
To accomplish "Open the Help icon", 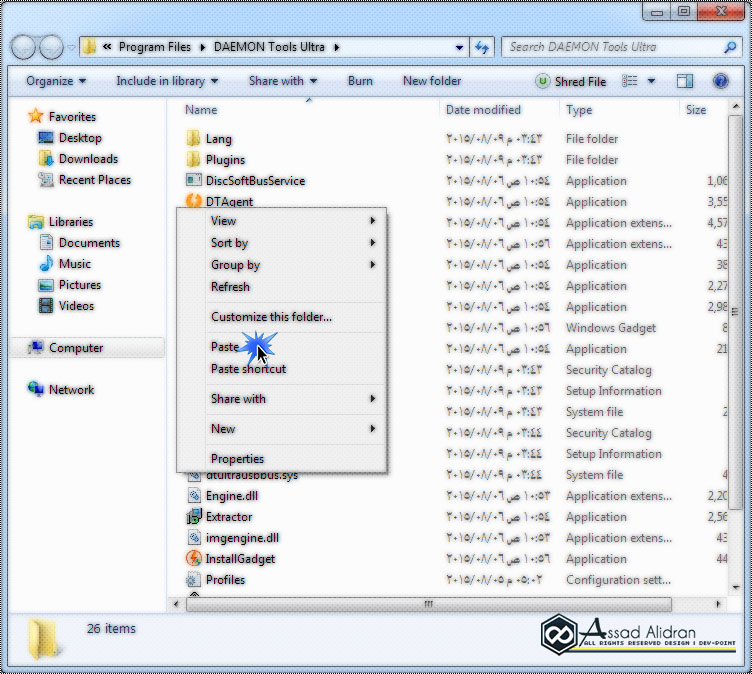I will click(x=720, y=81).
